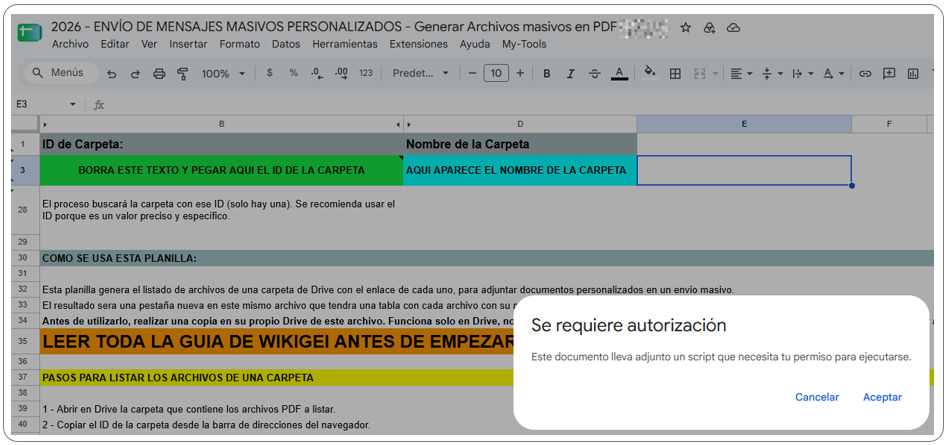Viewport: 947px width, 445px height.
Task: Check the cloud document status icon
Action: click(x=733, y=27)
